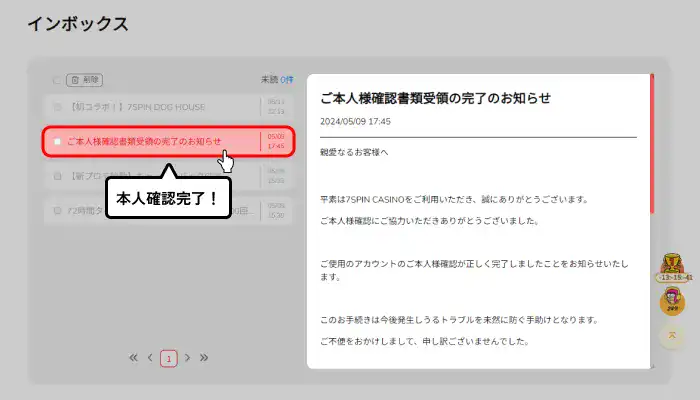Open the tiki countdown bonus icon
The image size is (700, 400).
click(x=672, y=267)
